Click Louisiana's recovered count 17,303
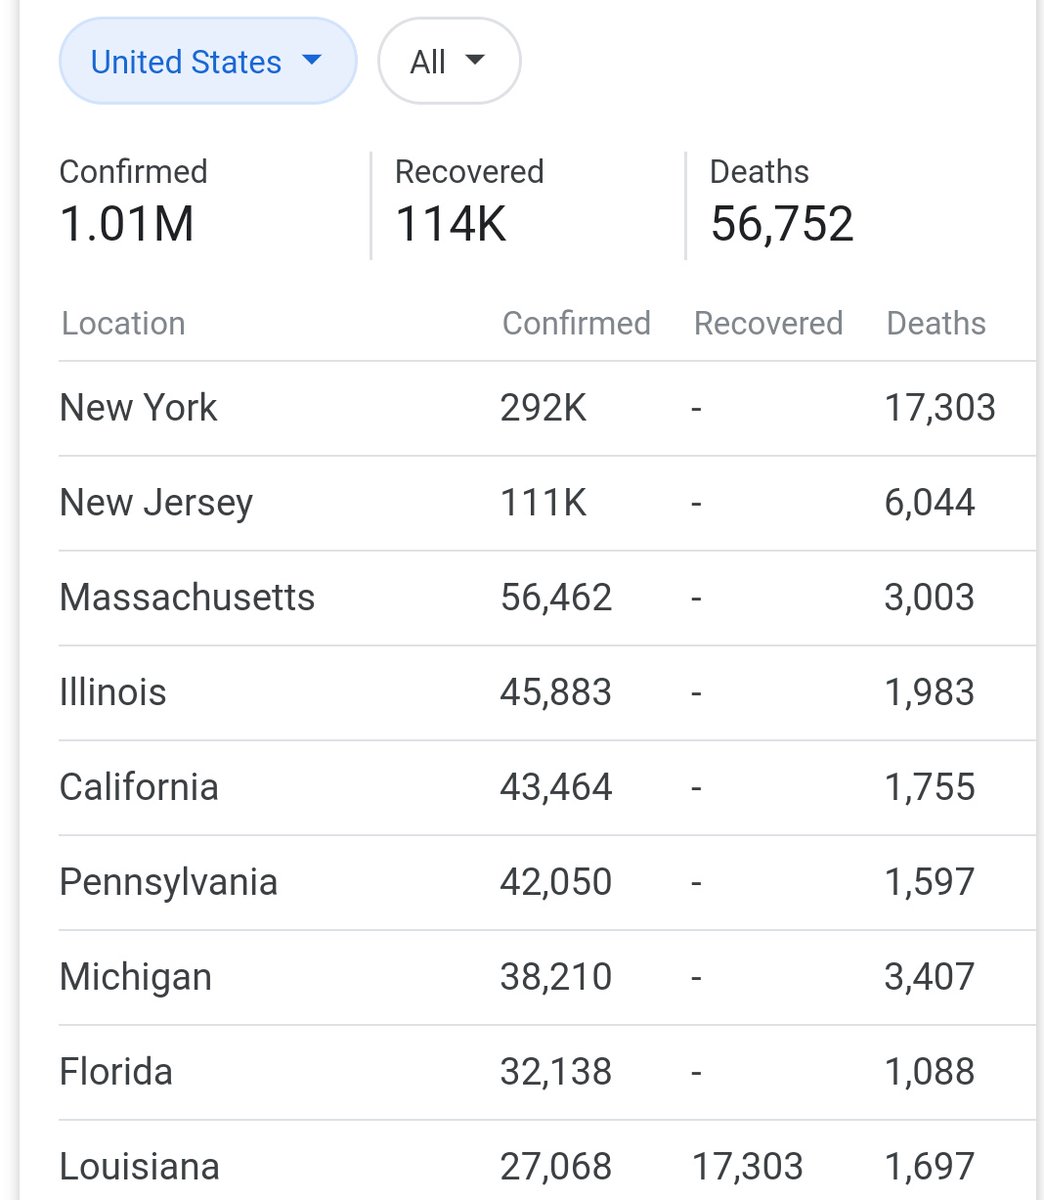The image size is (1044, 1200). click(748, 1167)
